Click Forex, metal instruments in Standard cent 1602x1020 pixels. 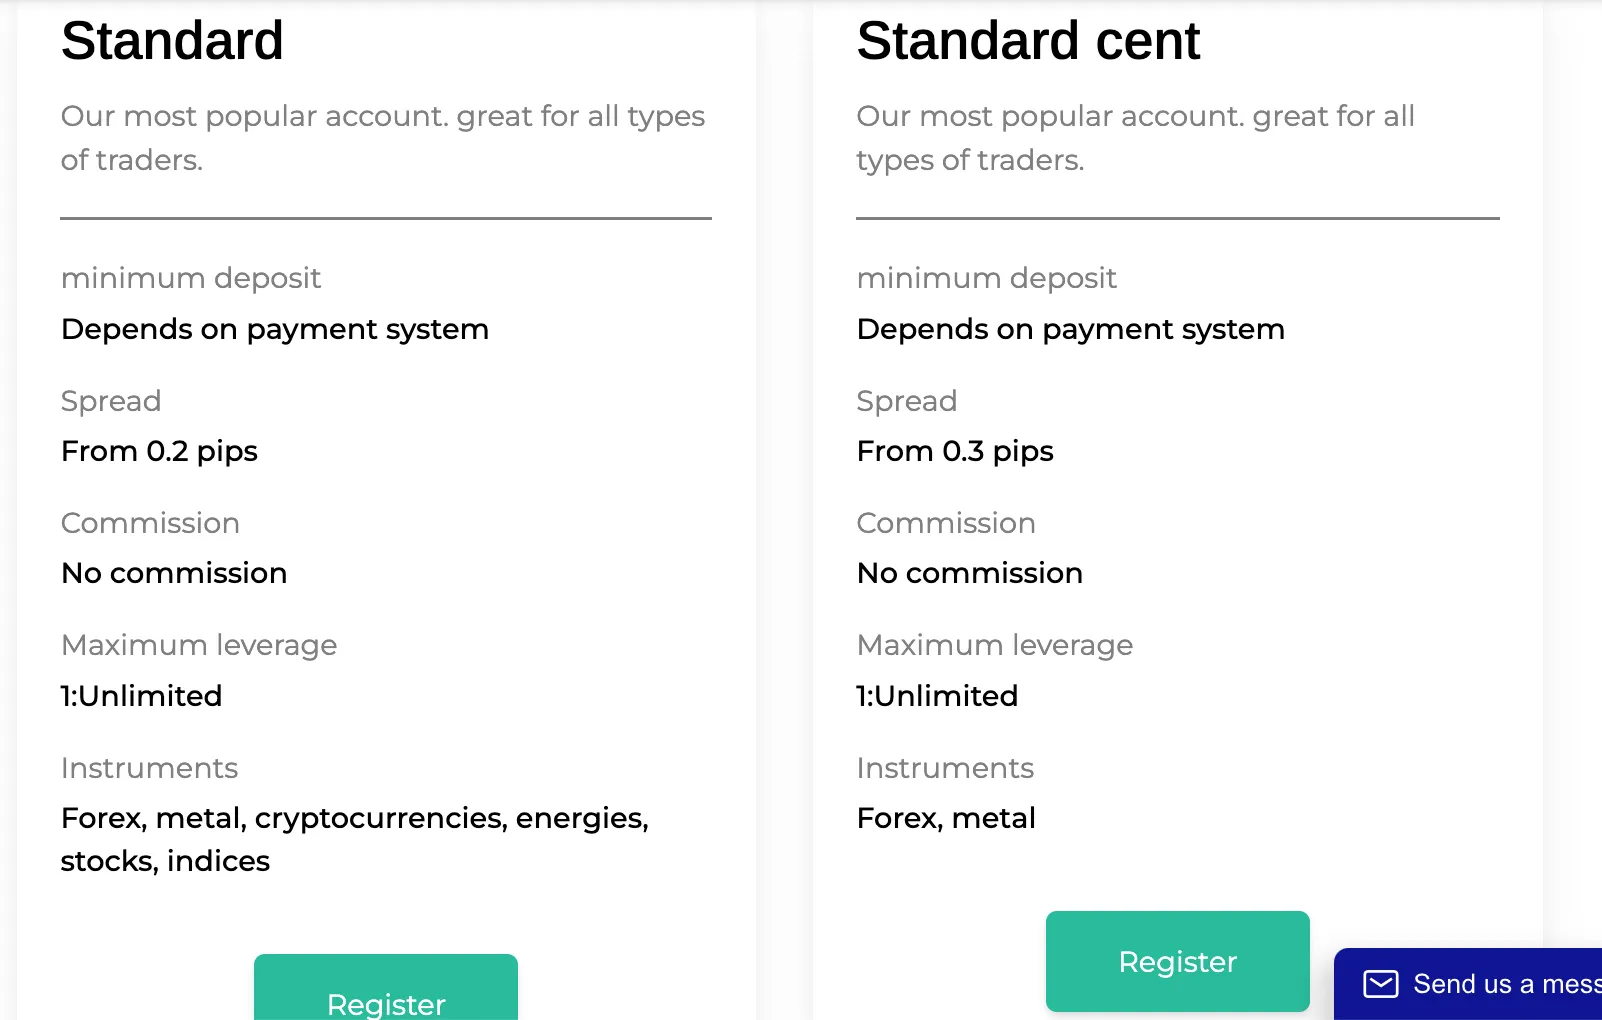tap(946, 818)
